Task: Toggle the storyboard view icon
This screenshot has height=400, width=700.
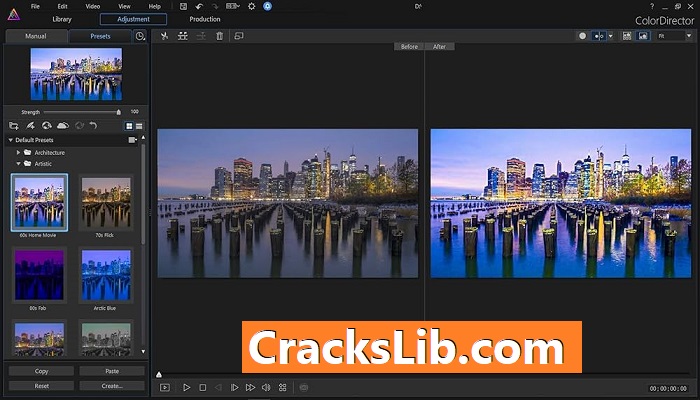Action: tap(627, 36)
